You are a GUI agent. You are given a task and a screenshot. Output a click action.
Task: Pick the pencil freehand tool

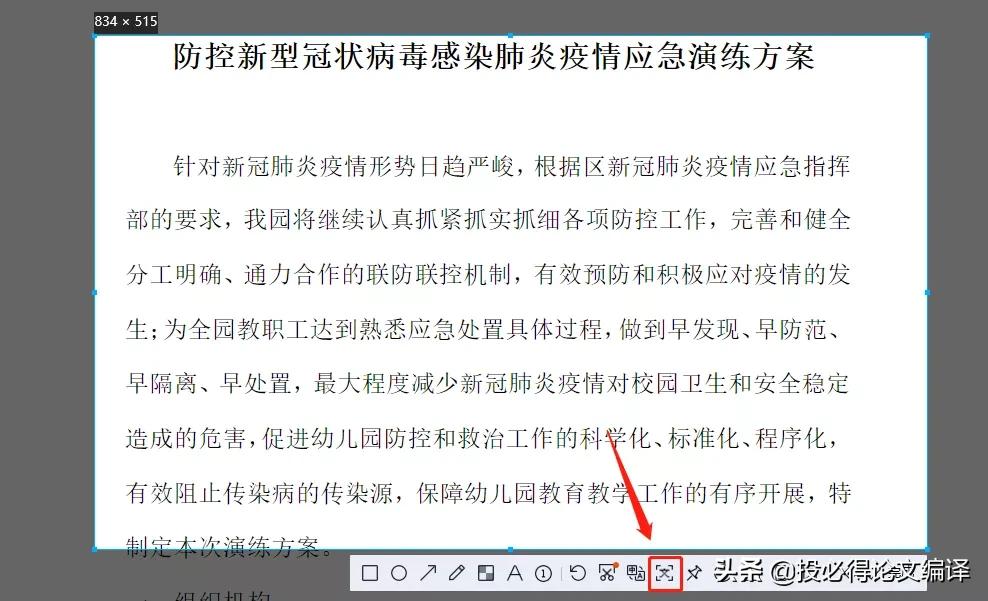(x=456, y=575)
